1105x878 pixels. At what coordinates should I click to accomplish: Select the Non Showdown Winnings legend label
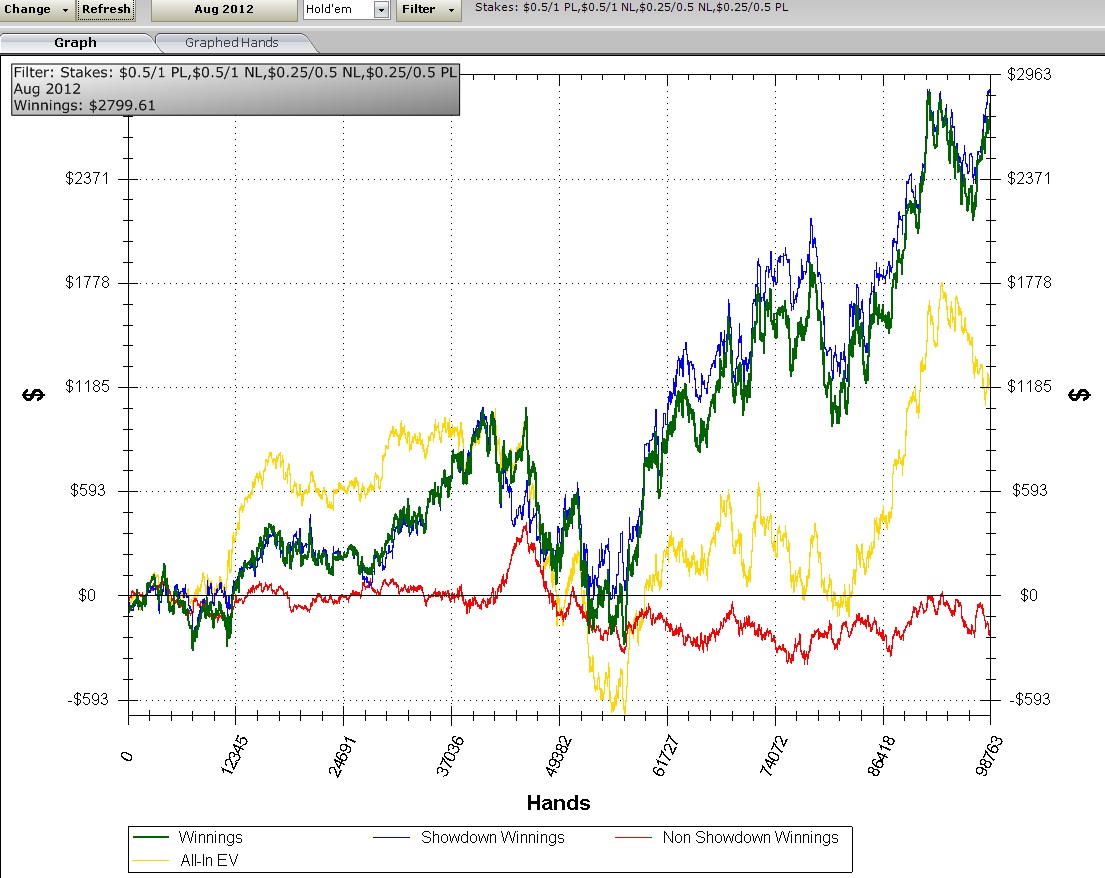tap(750, 838)
